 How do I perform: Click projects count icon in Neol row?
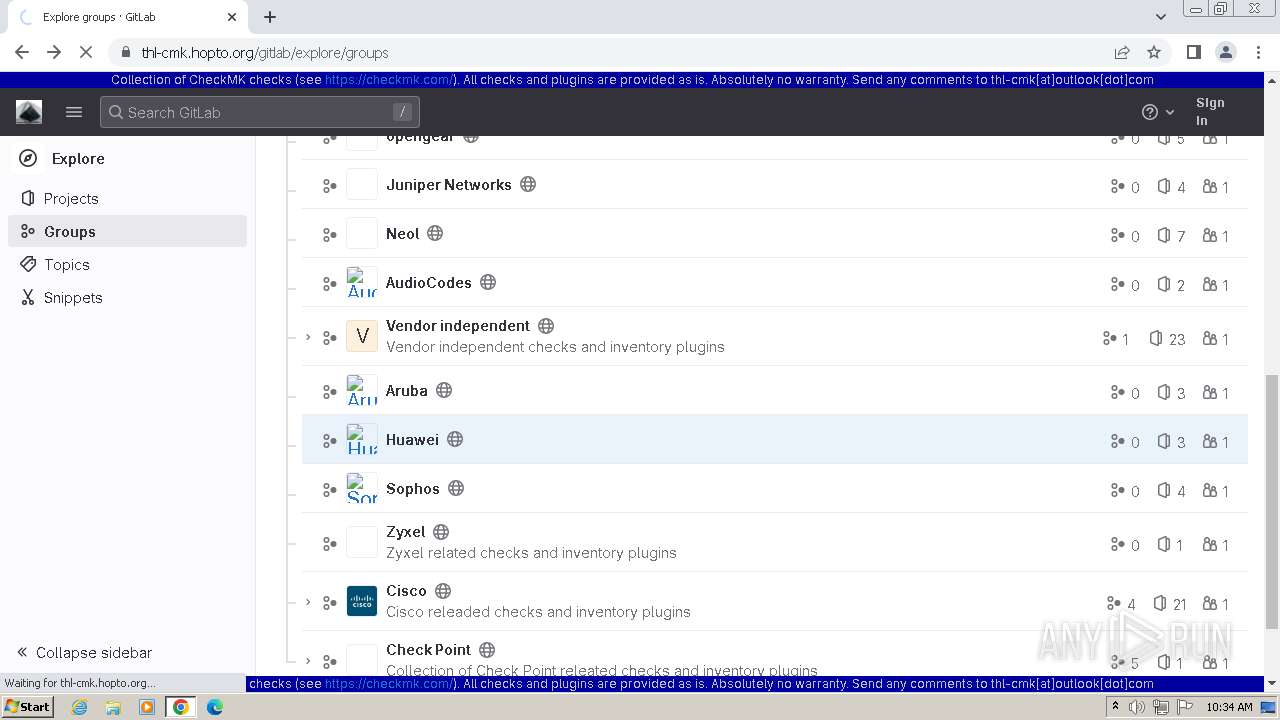point(1164,235)
